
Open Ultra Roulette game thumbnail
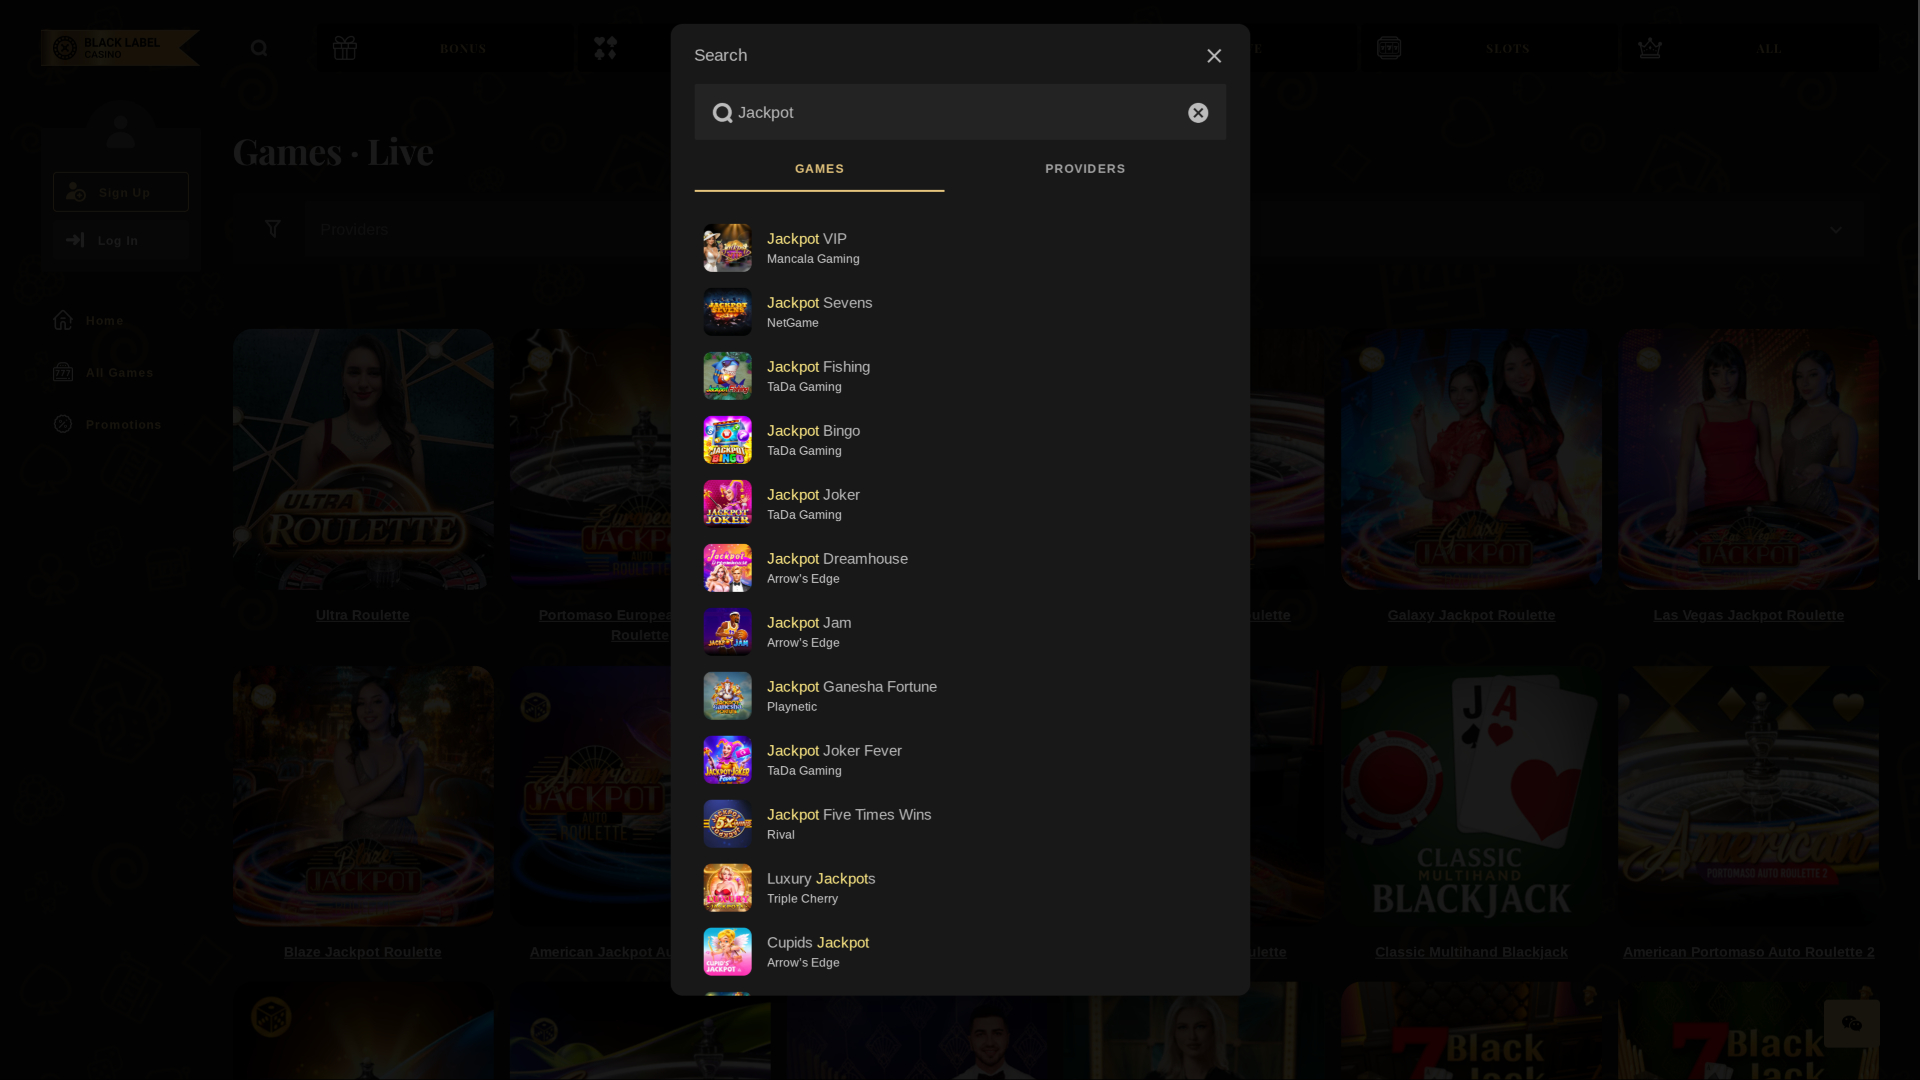(x=363, y=459)
